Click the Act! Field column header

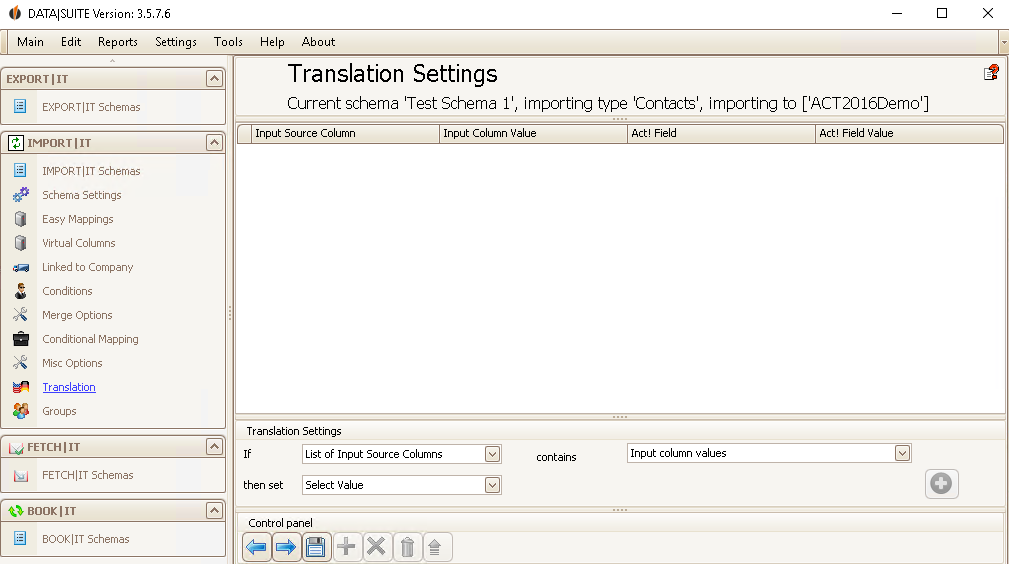(x=721, y=133)
